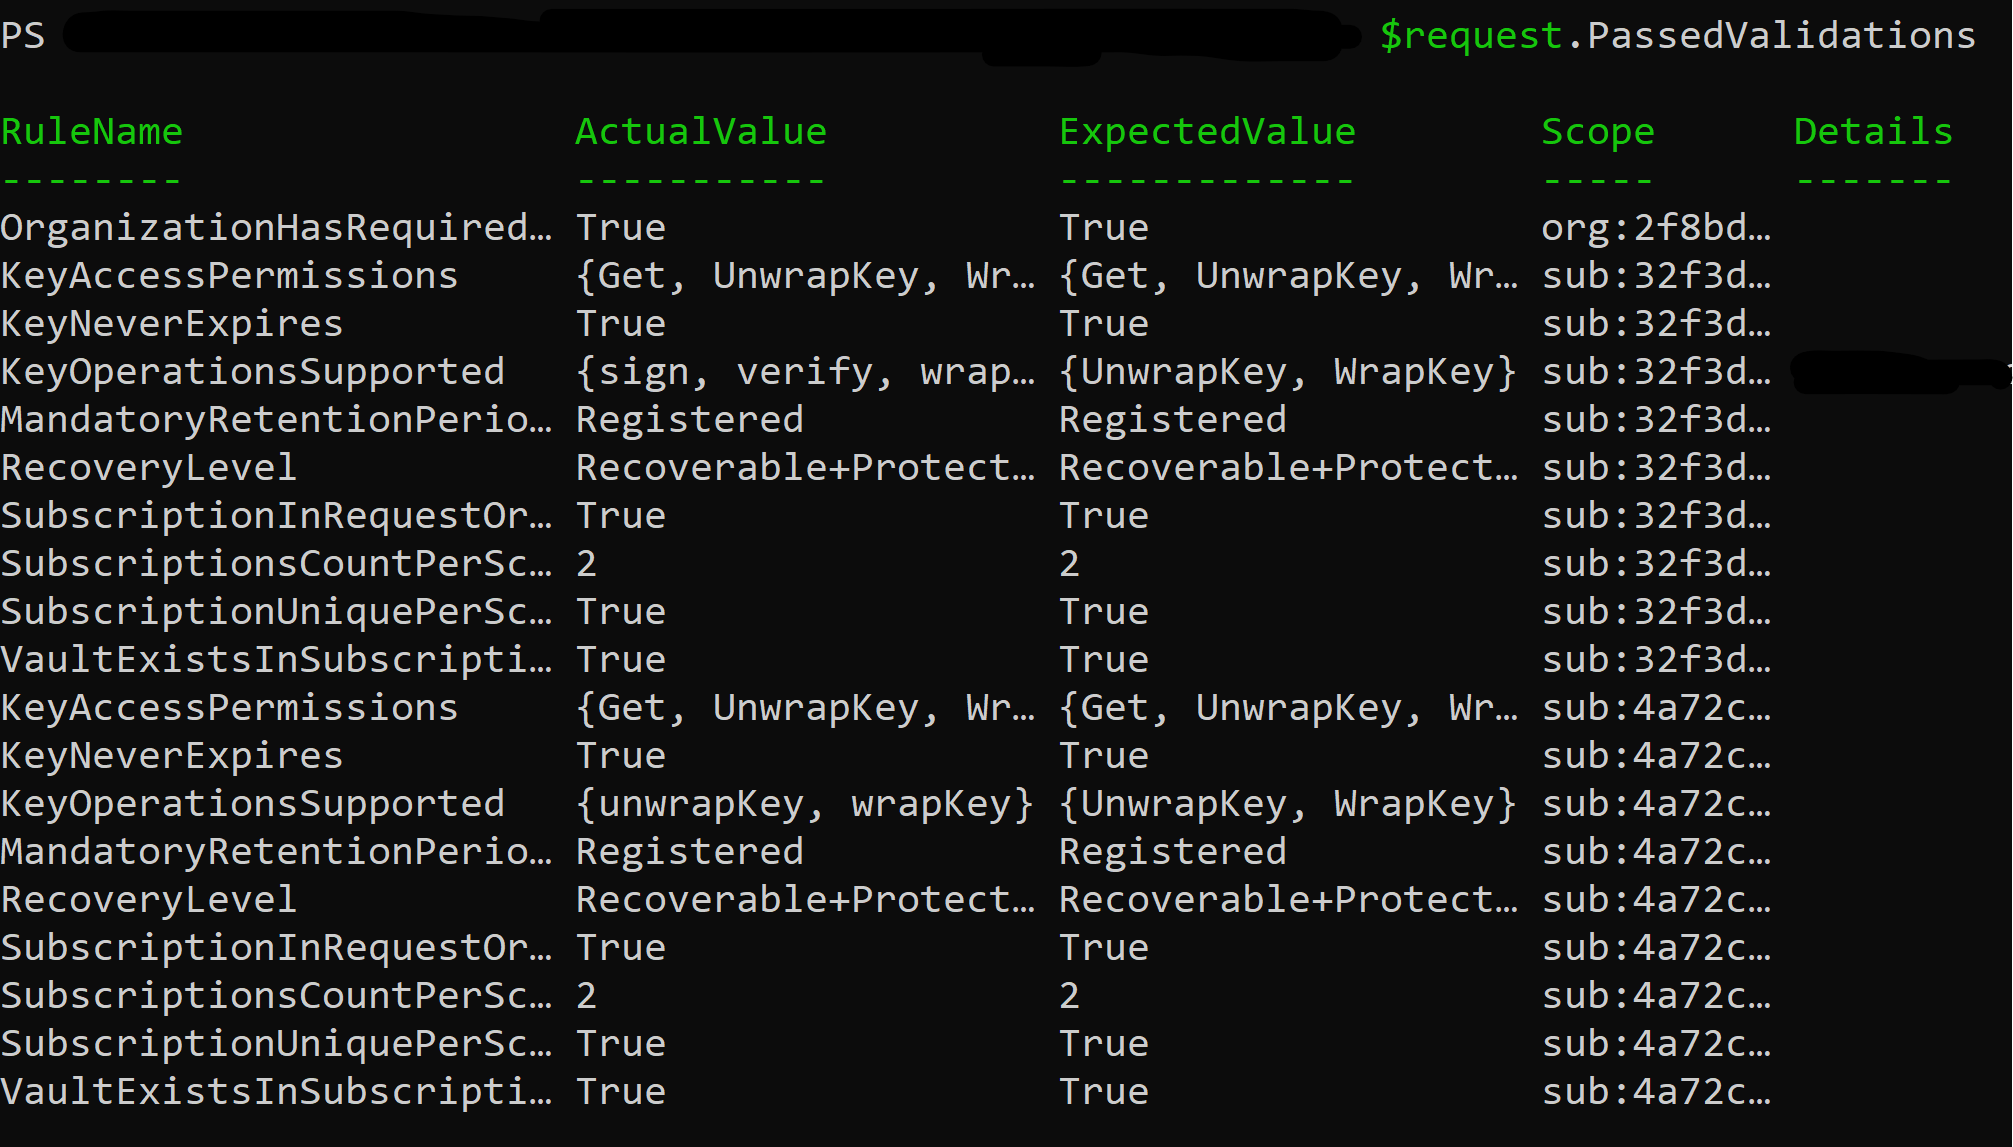This screenshot has width=2013, height=1147.
Task: Click the first SubscriptionsCountPerSc… actual value 2
Action: coord(587,563)
